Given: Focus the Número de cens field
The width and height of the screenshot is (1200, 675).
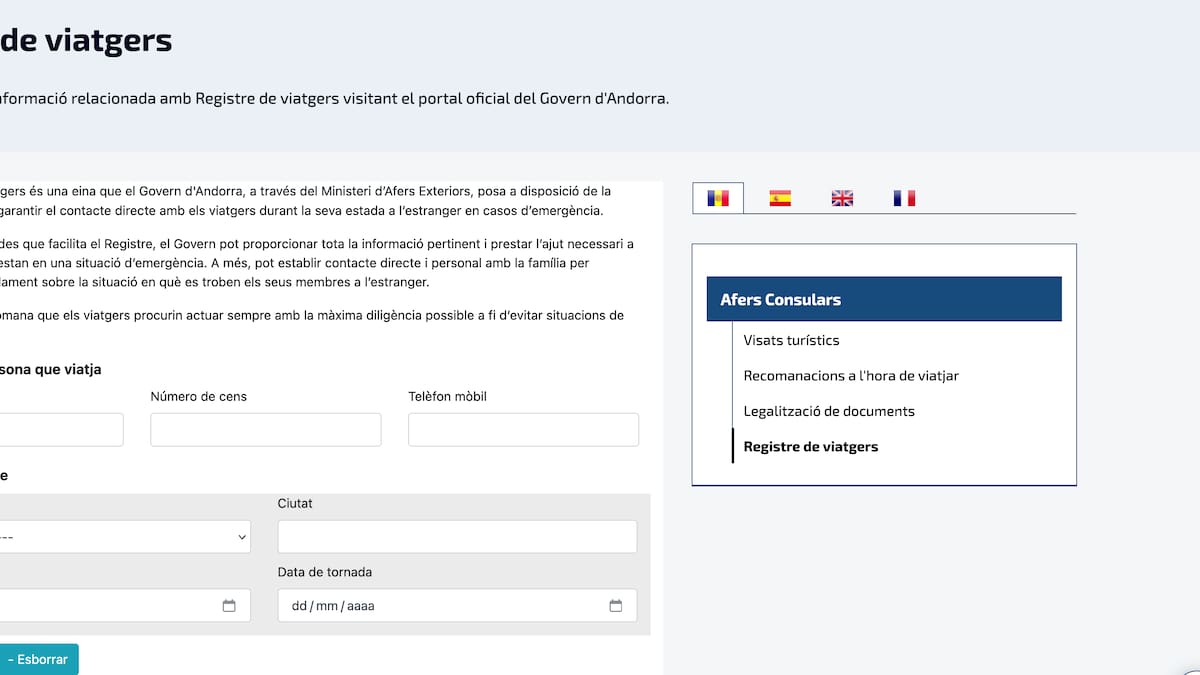Looking at the screenshot, I should [265, 430].
